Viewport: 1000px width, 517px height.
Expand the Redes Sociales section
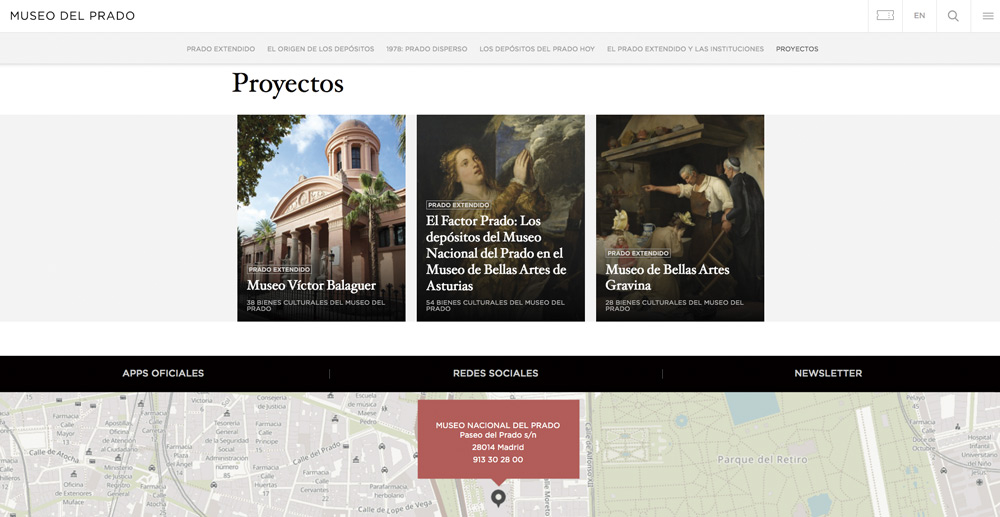(495, 374)
